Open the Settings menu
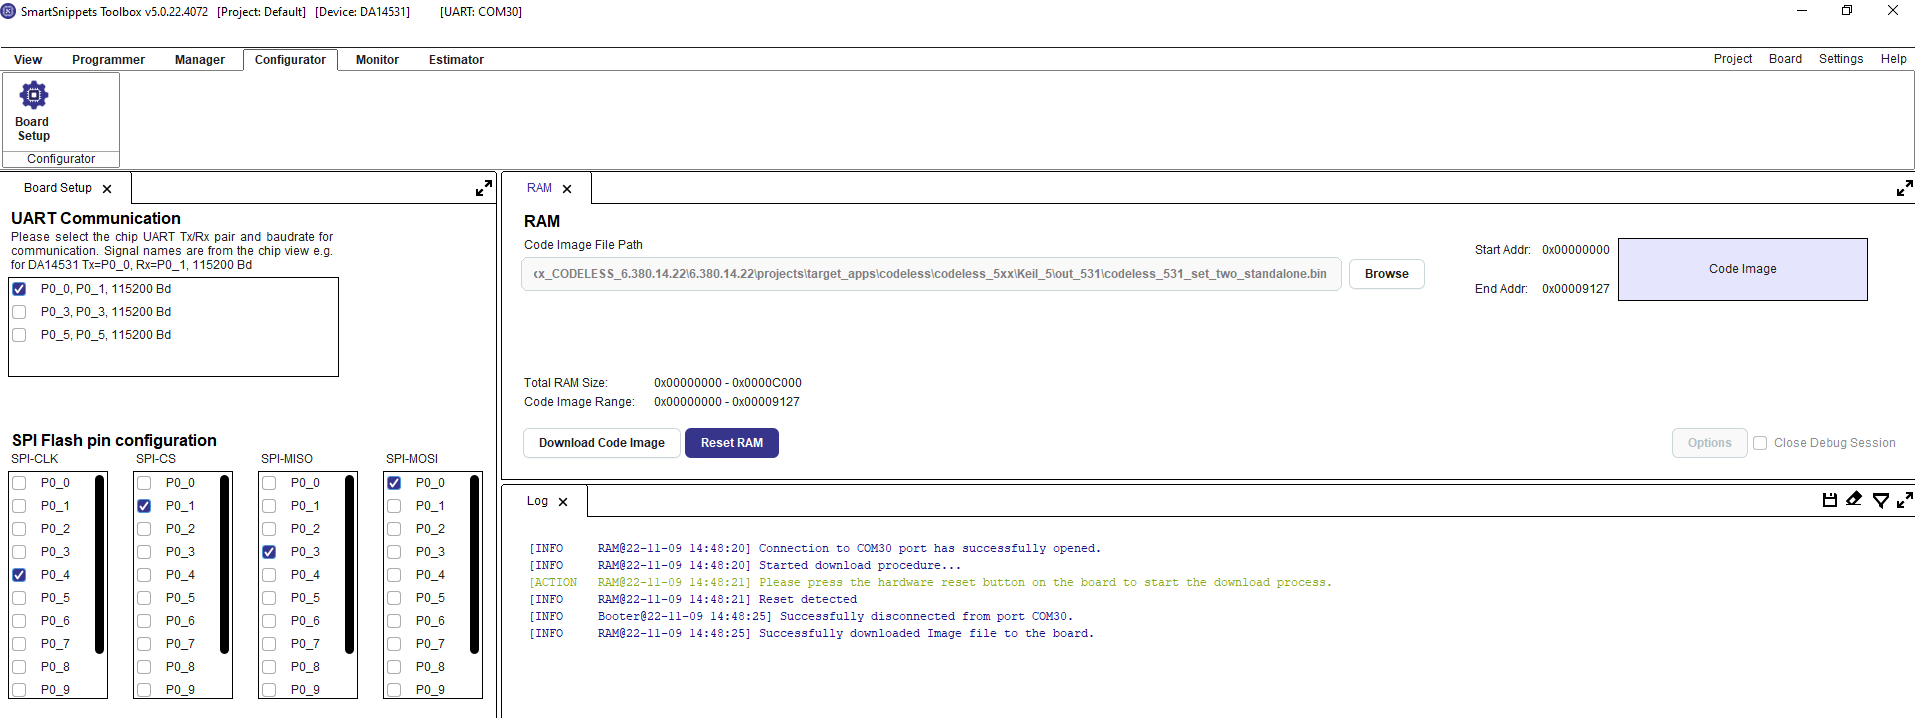Viewport: 1915px width, 718px height. click(1840, 59)
